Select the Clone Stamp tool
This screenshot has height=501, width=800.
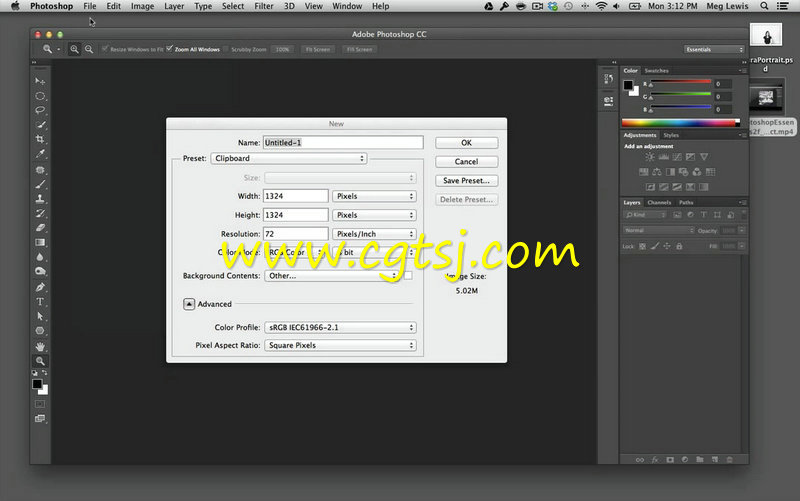(40, 198)
